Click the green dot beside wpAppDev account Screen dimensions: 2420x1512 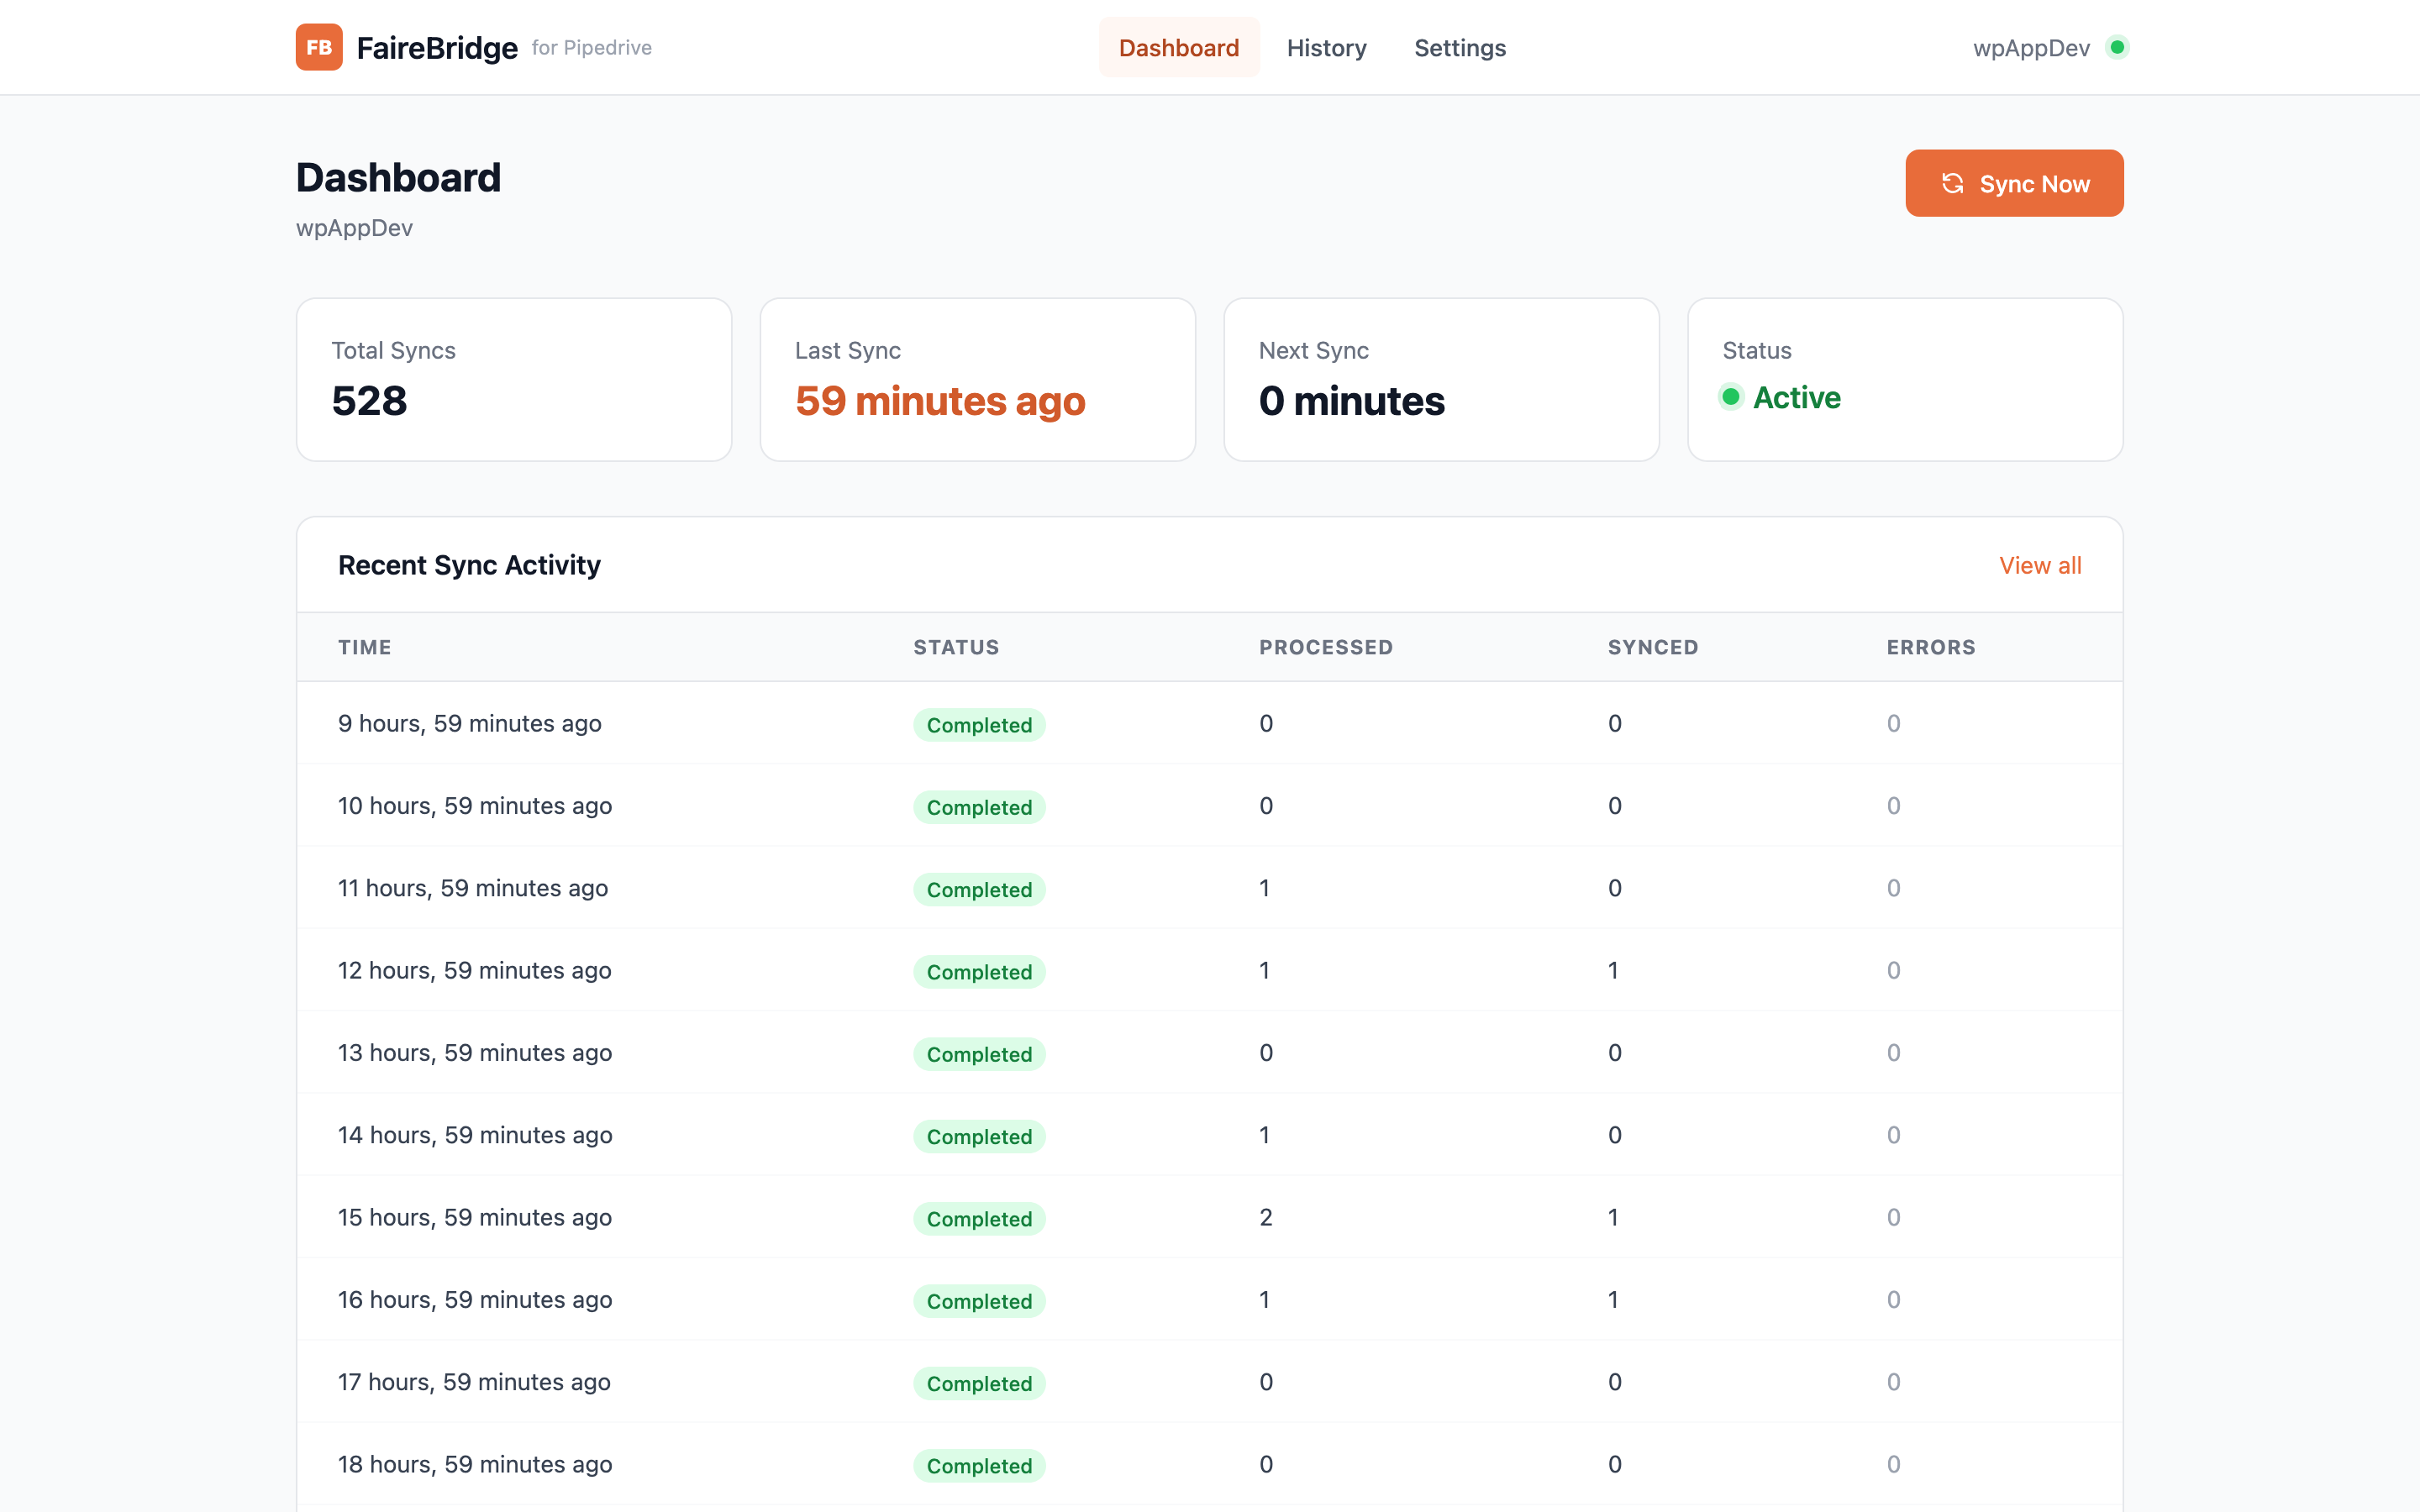click(2117, 47)
